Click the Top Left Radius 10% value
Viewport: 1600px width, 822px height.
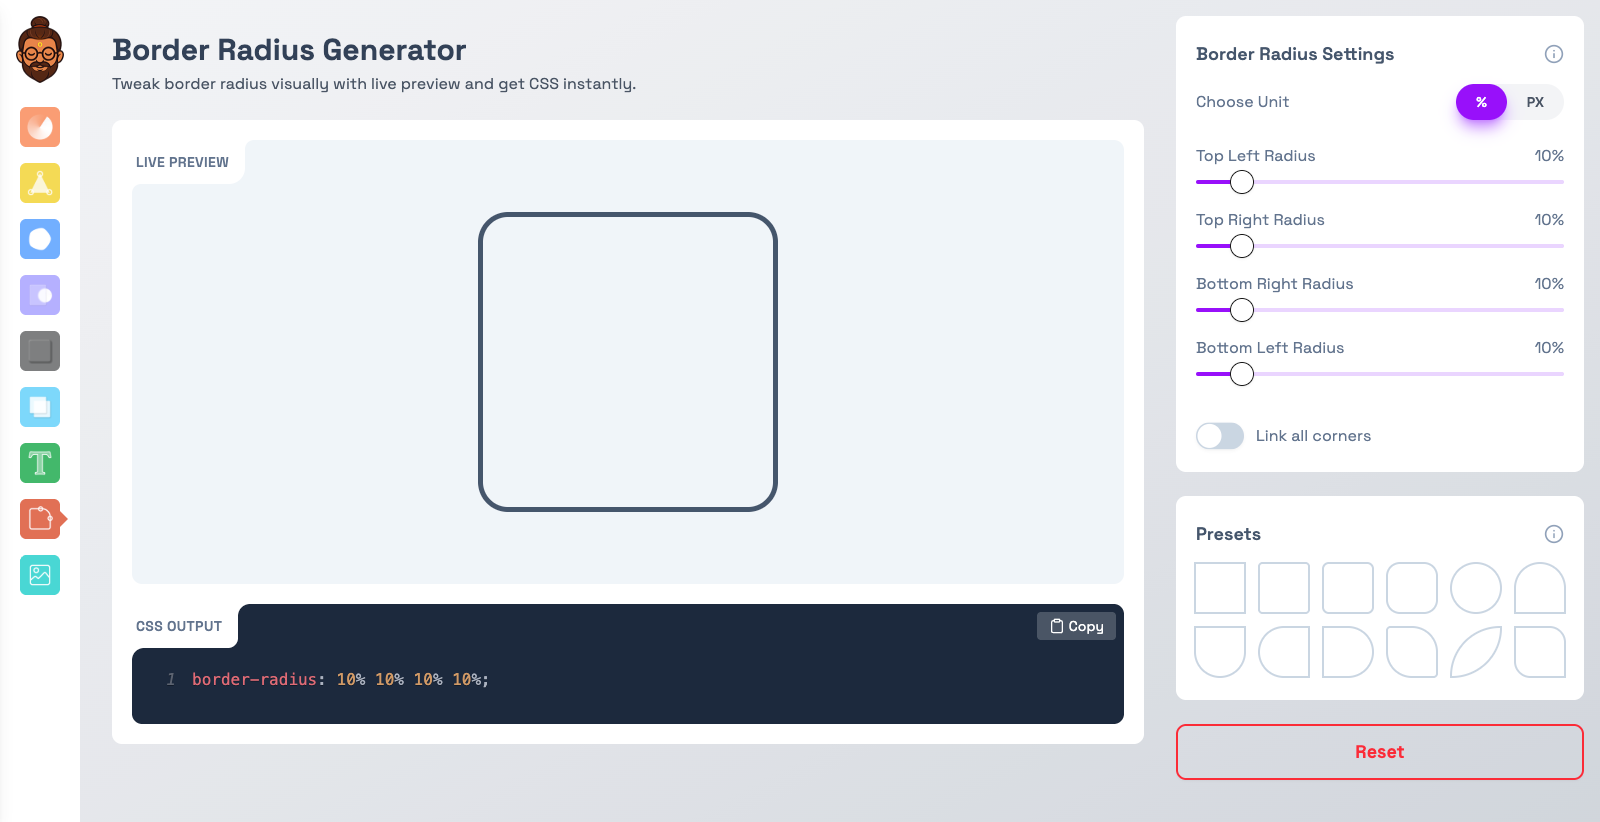click(x=1549, y=156)
